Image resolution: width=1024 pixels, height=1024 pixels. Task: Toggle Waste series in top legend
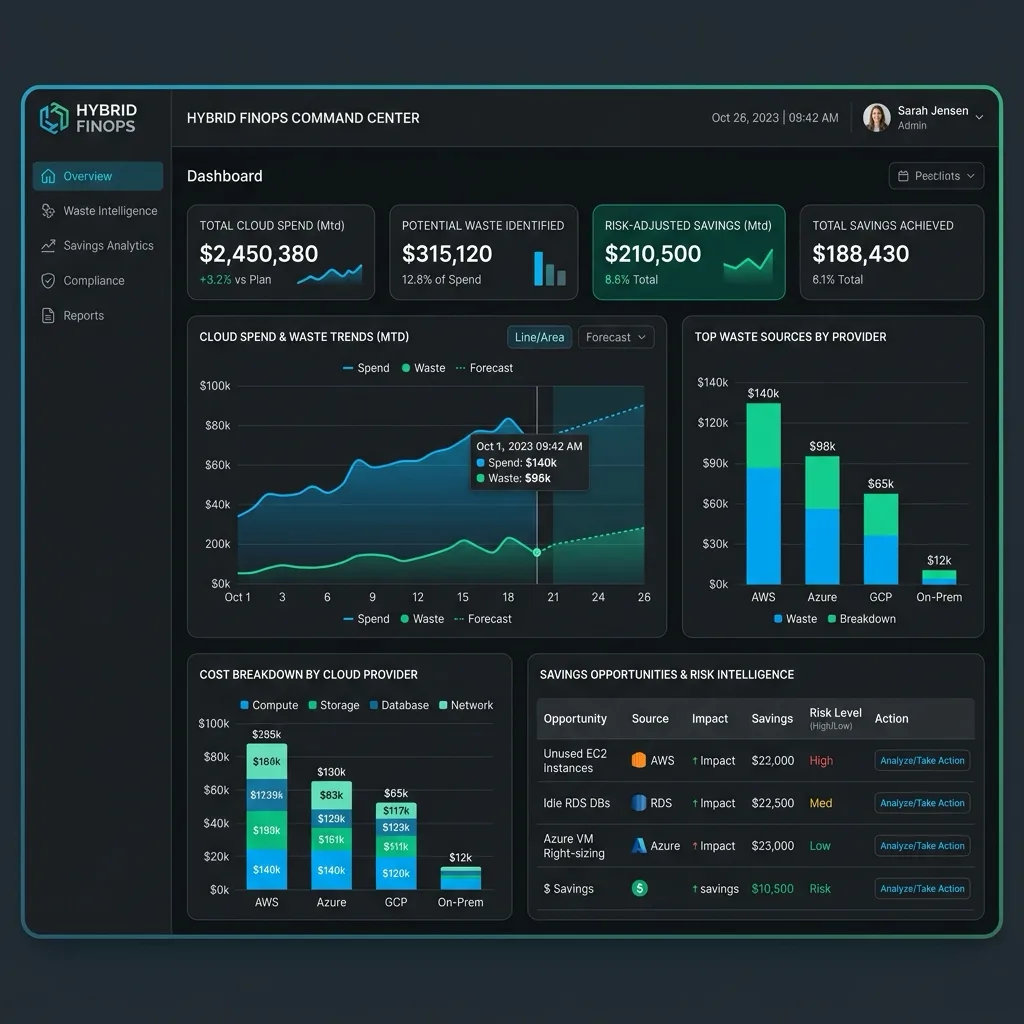423,368
